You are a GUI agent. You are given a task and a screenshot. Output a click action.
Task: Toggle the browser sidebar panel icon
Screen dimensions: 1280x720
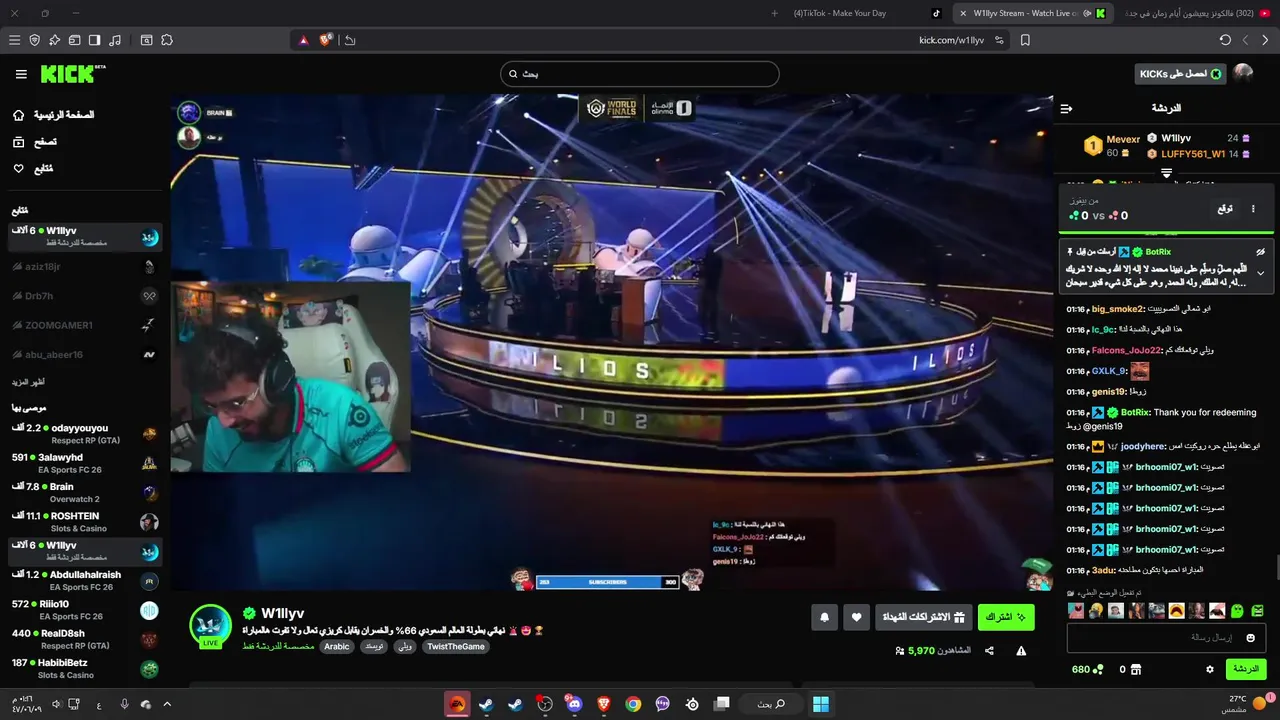coord(94,40)
